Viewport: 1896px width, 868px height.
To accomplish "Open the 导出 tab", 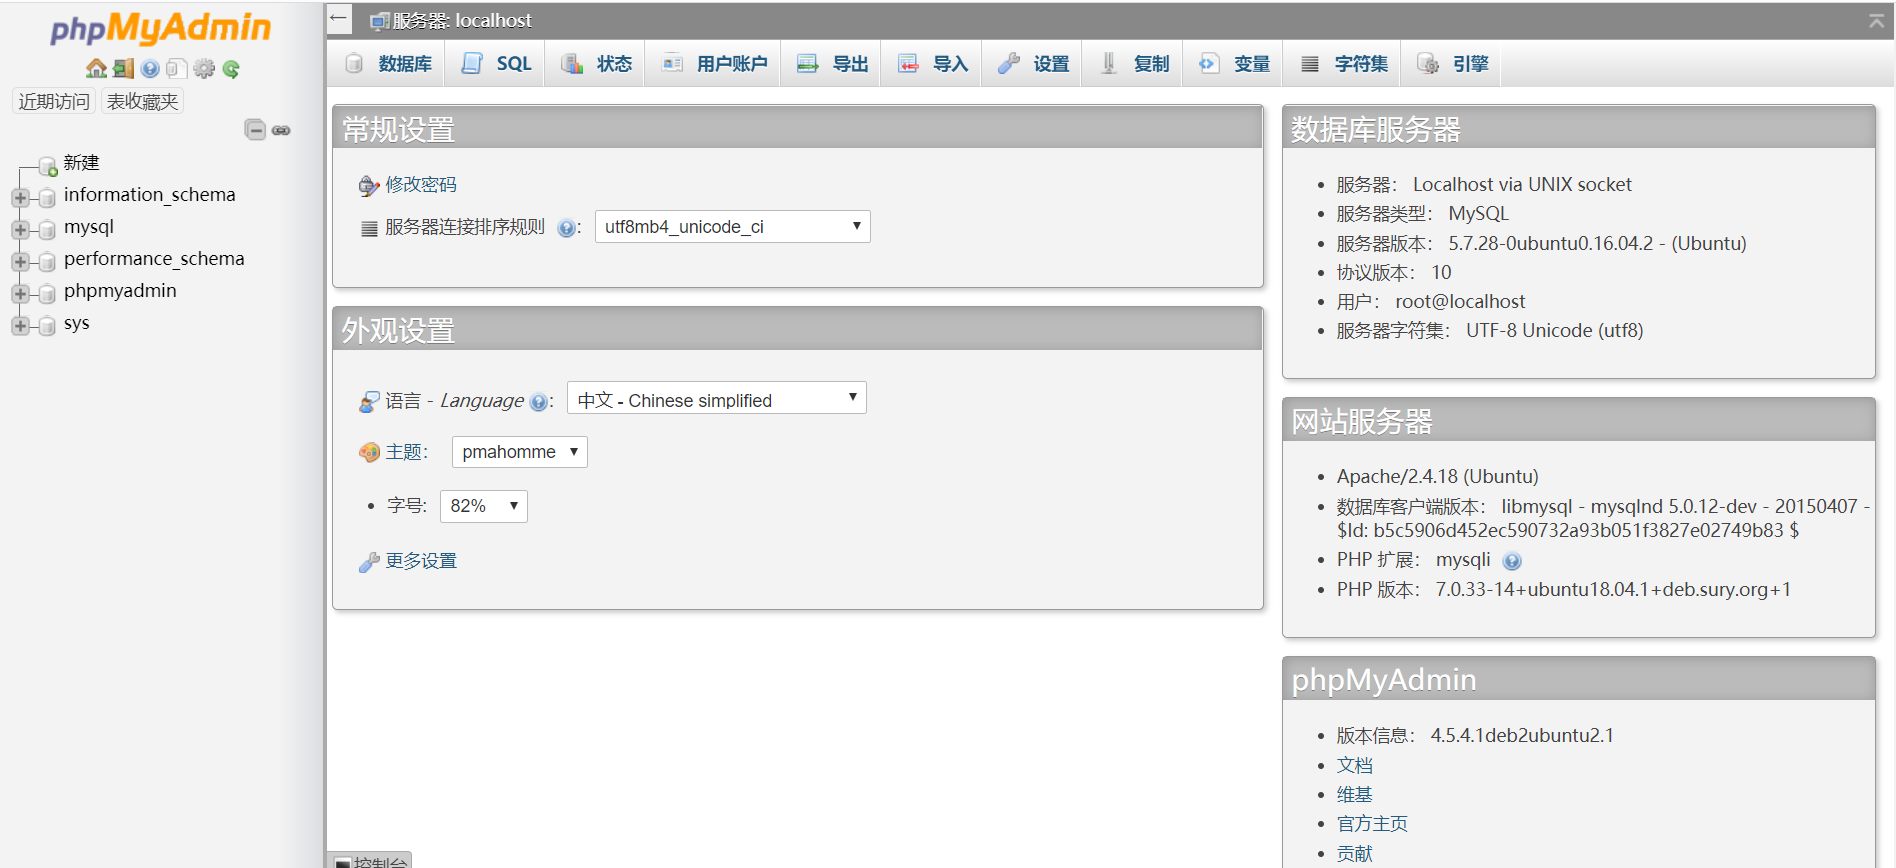I will point(832,64).
